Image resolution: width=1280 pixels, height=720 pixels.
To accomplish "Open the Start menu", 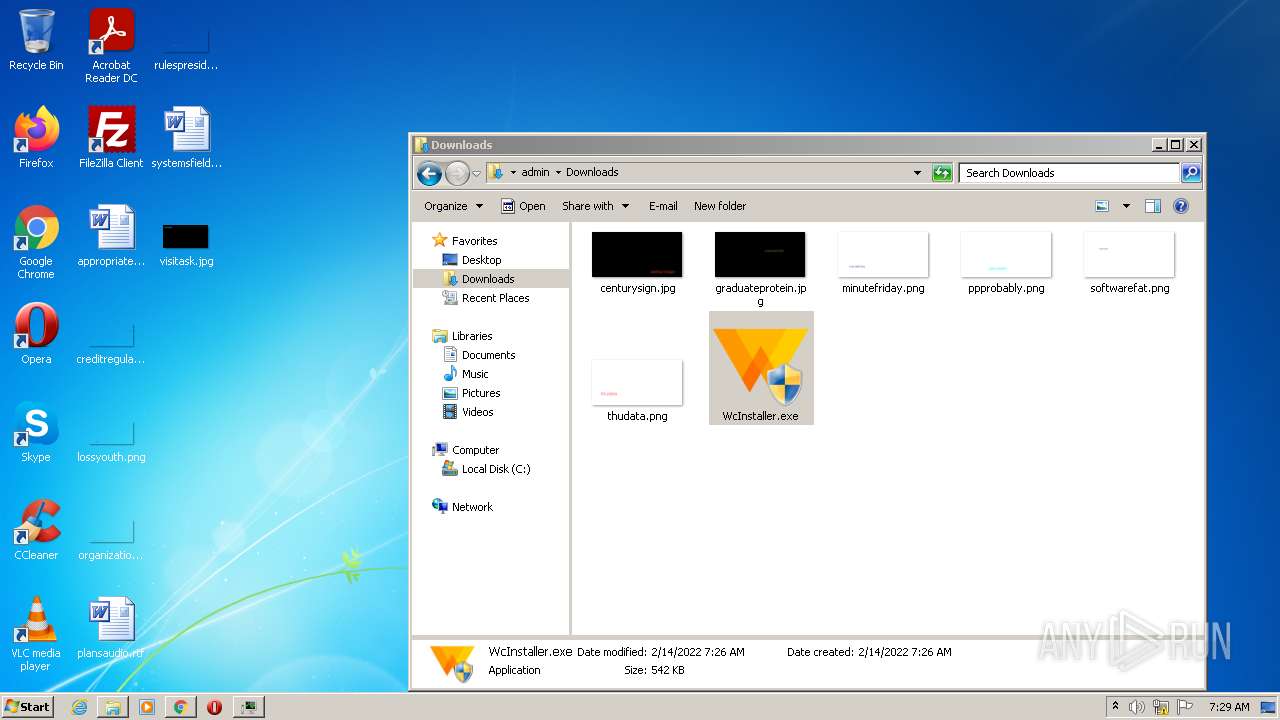I will [x=28, y=706].
